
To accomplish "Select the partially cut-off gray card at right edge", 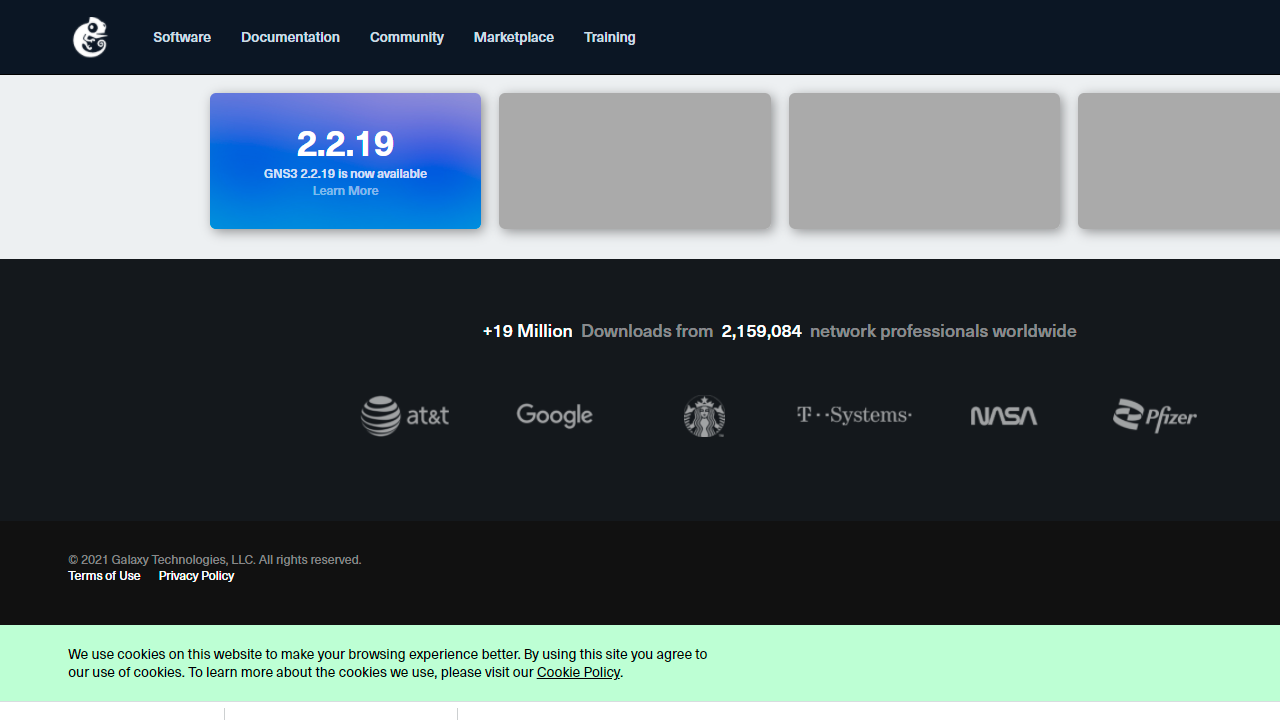I will pos(1178,161).
